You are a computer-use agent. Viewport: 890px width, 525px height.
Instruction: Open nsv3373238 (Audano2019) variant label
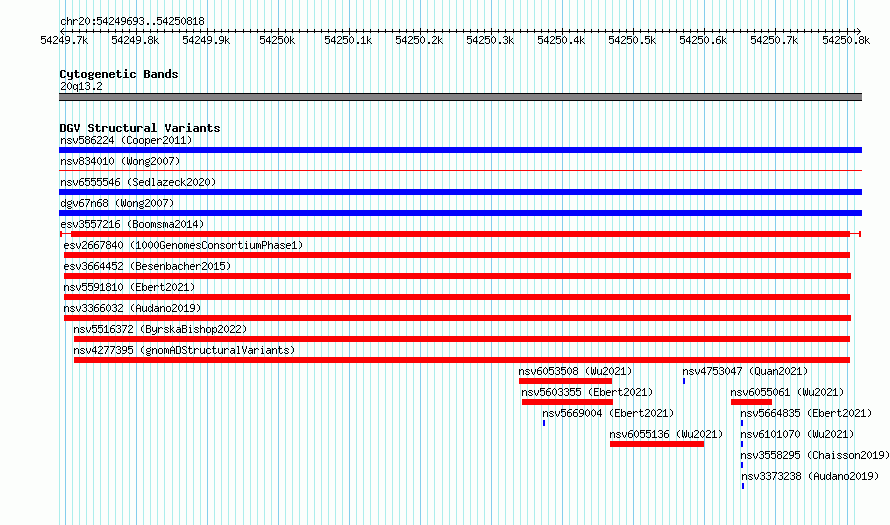[x=810, y=476]
